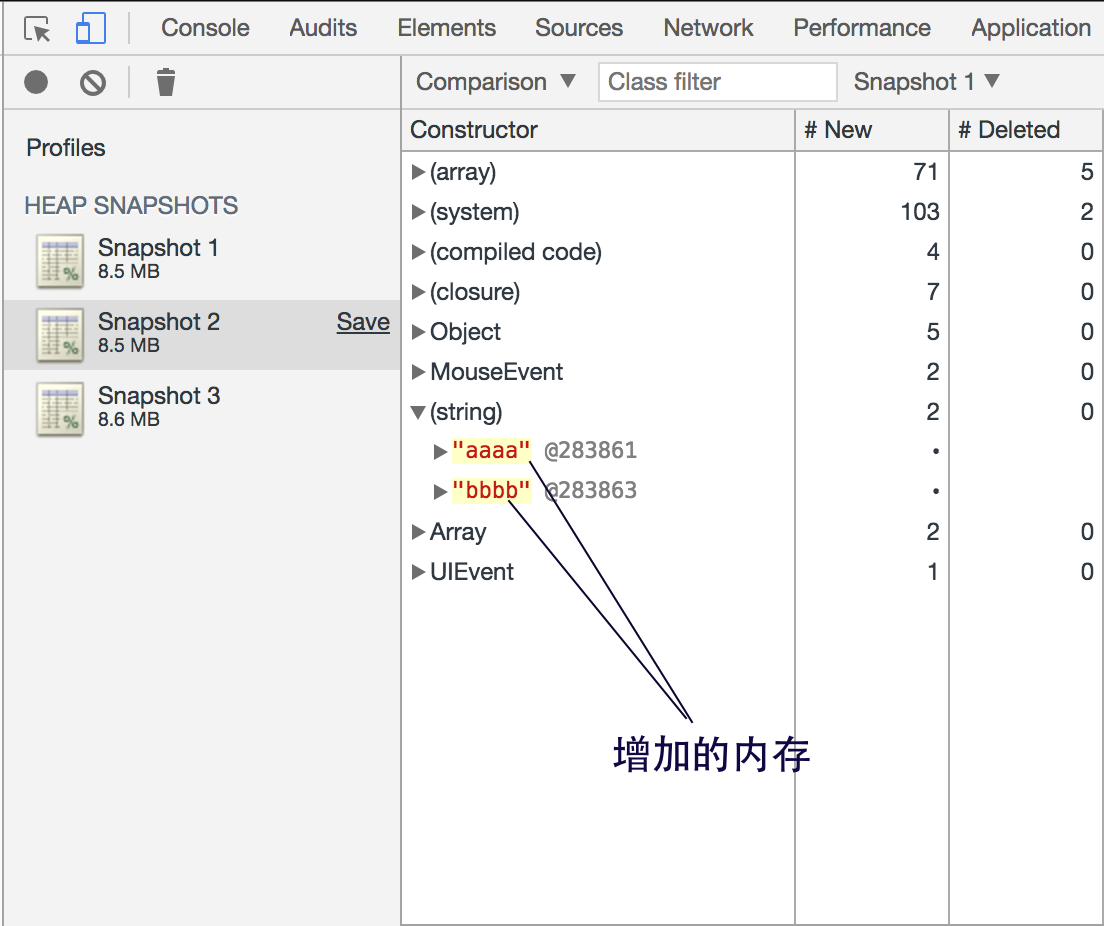Click the HEAP SNAPSHOTS section heading
This screenshot has width=1104, height=926.
[131, 206]
